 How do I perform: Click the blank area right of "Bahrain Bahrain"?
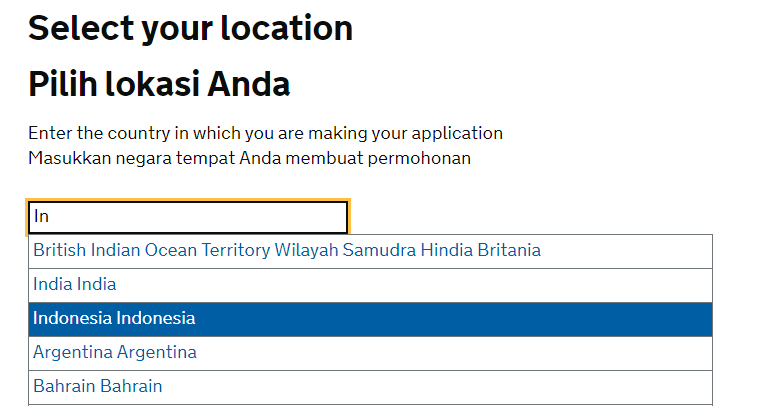click(450, 386)
